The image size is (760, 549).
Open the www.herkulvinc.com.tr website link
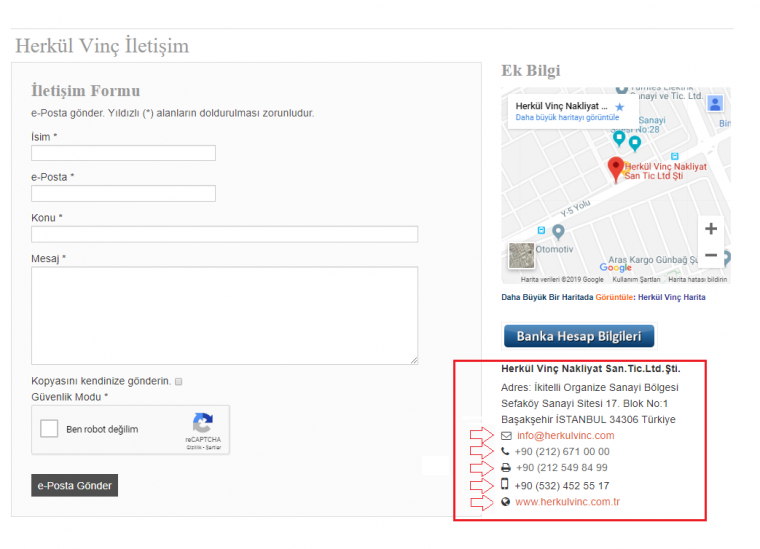pos(567,502)
